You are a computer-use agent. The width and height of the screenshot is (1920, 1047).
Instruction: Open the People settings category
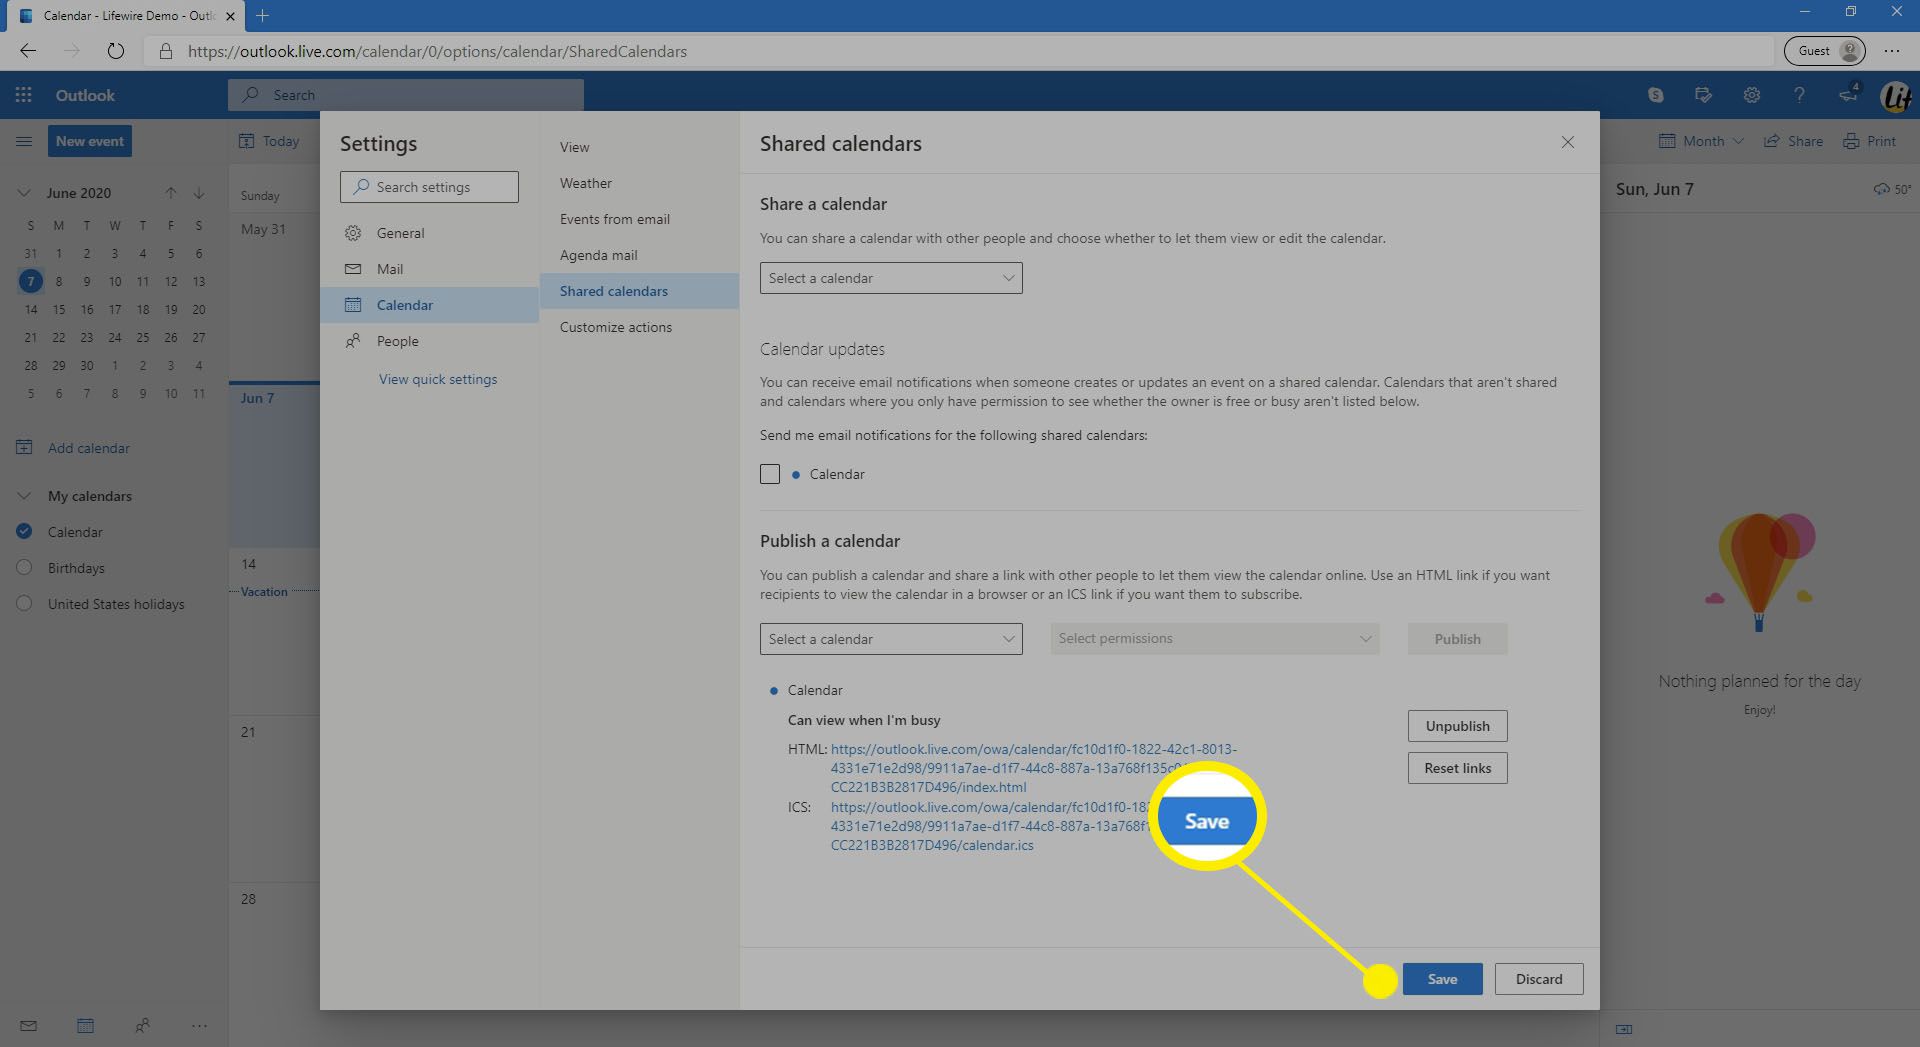(x=429, y=341)
